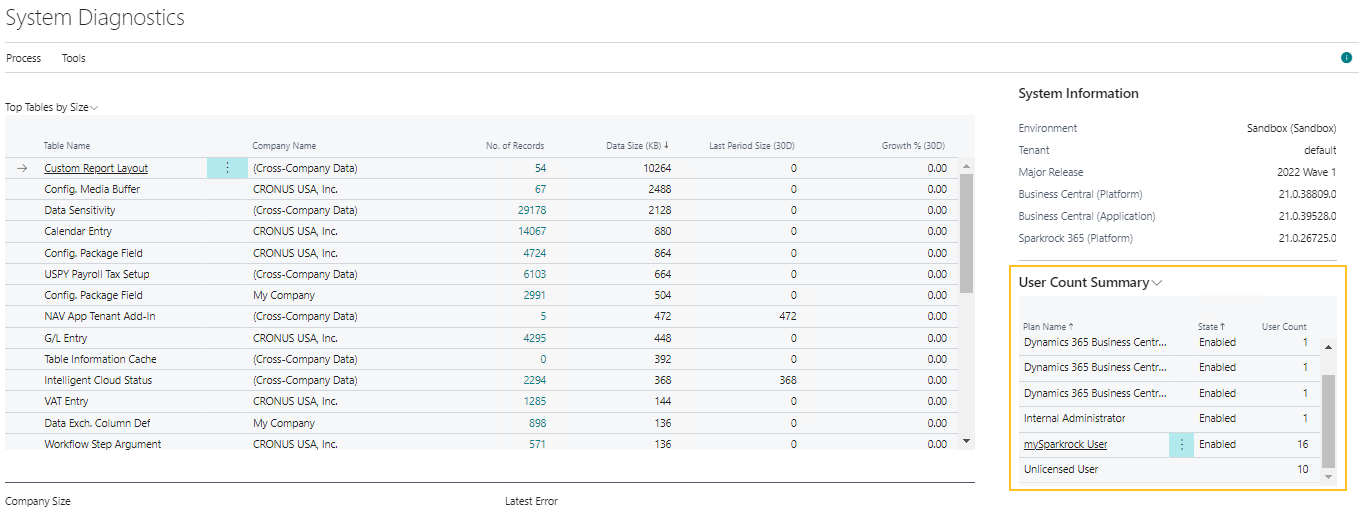Open the mySparkrock User row options menu
Screen dimensions: 1365x515
1181,444
